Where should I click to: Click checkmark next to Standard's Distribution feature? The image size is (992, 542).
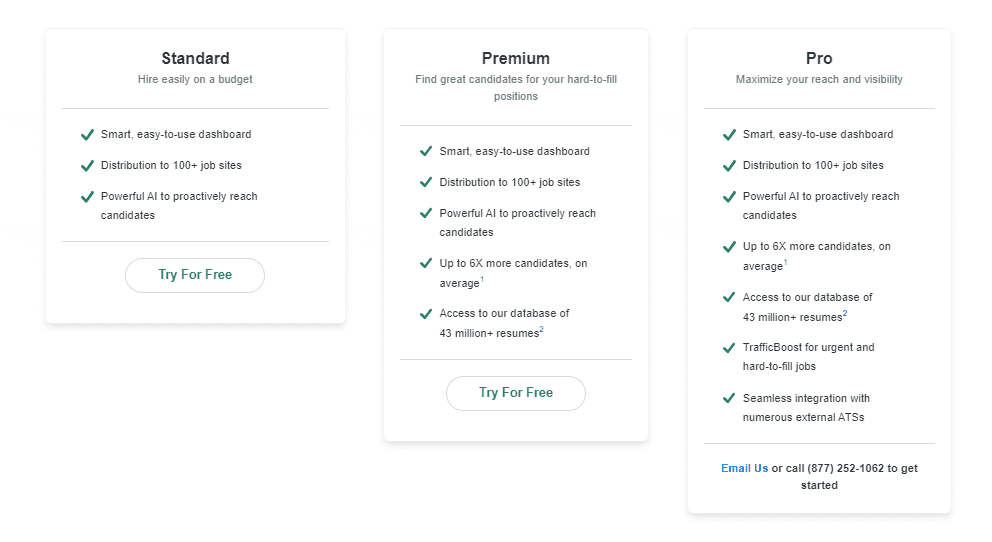[x=88, y=166]
